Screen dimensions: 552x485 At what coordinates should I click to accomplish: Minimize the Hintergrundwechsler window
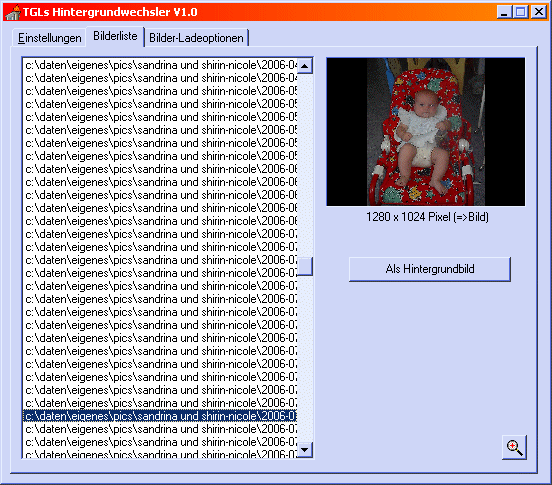(505, 12)
